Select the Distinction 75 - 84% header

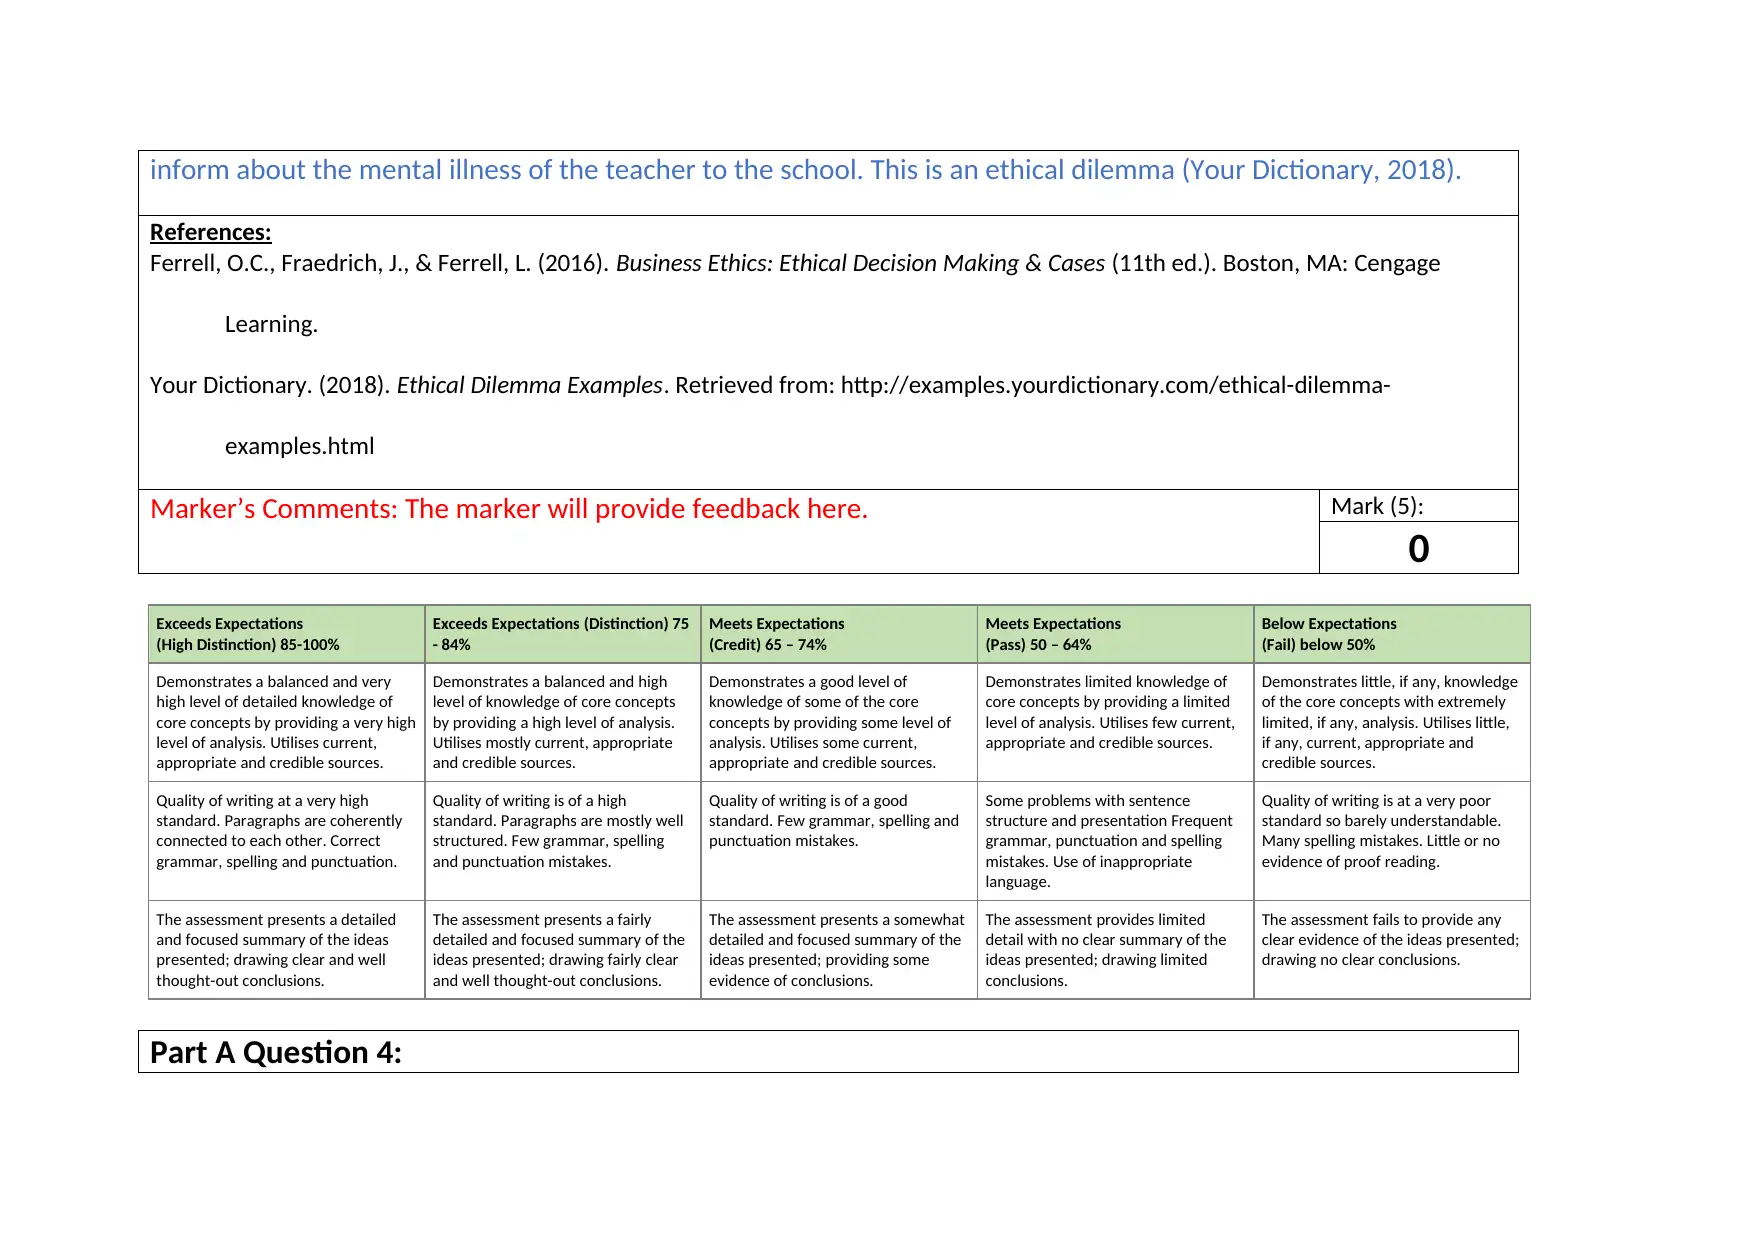(563, 634)
